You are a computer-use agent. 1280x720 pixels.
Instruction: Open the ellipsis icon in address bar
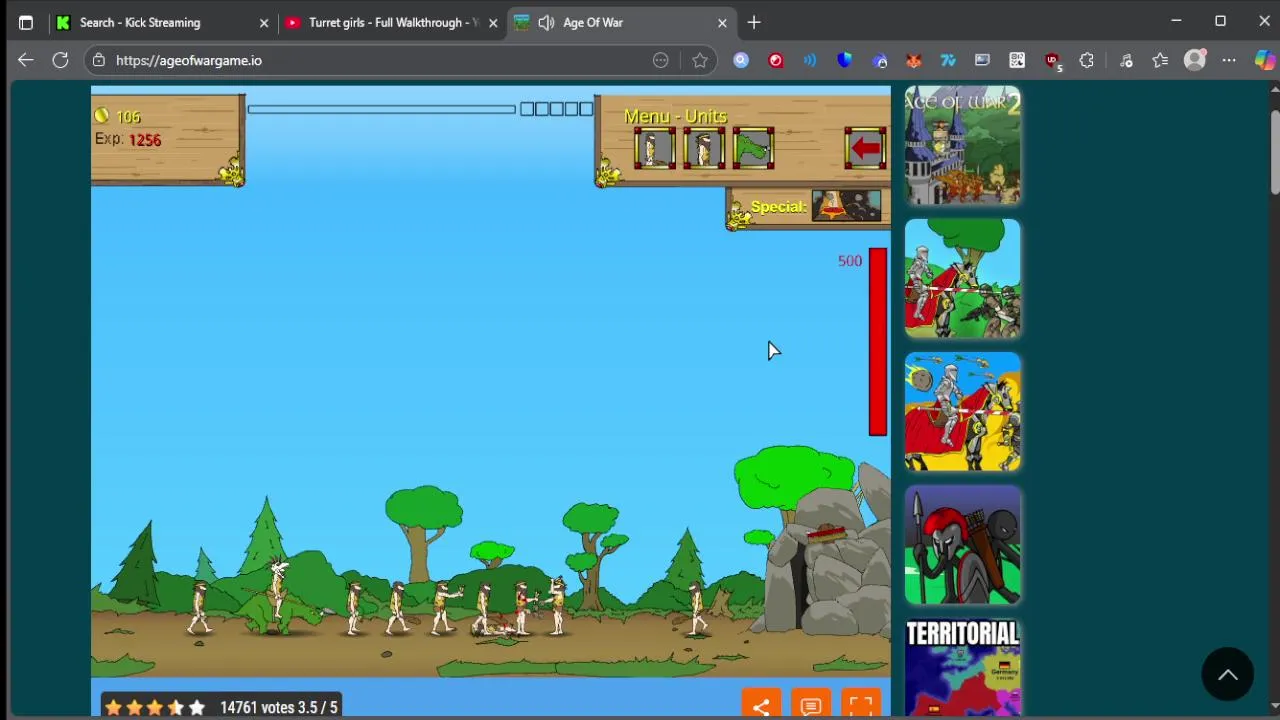[661, 60]
